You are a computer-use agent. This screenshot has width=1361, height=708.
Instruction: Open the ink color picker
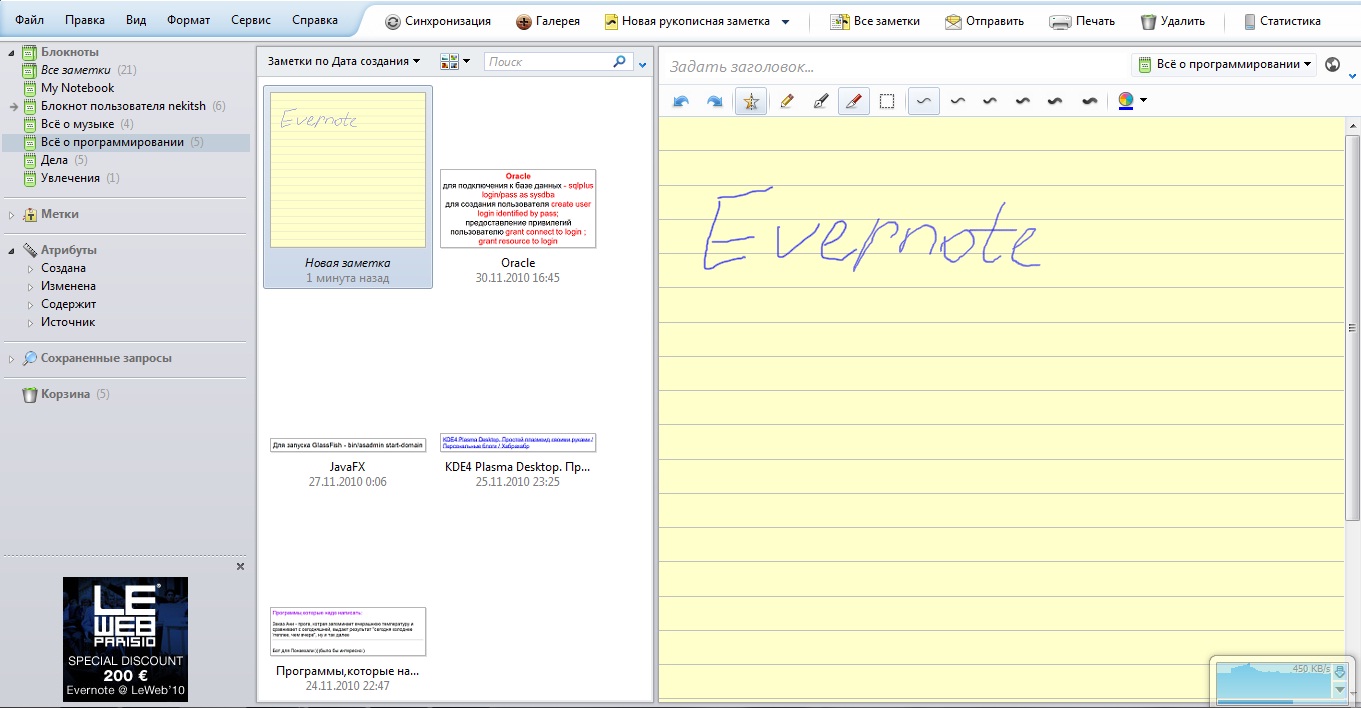tap(1126, 100)
